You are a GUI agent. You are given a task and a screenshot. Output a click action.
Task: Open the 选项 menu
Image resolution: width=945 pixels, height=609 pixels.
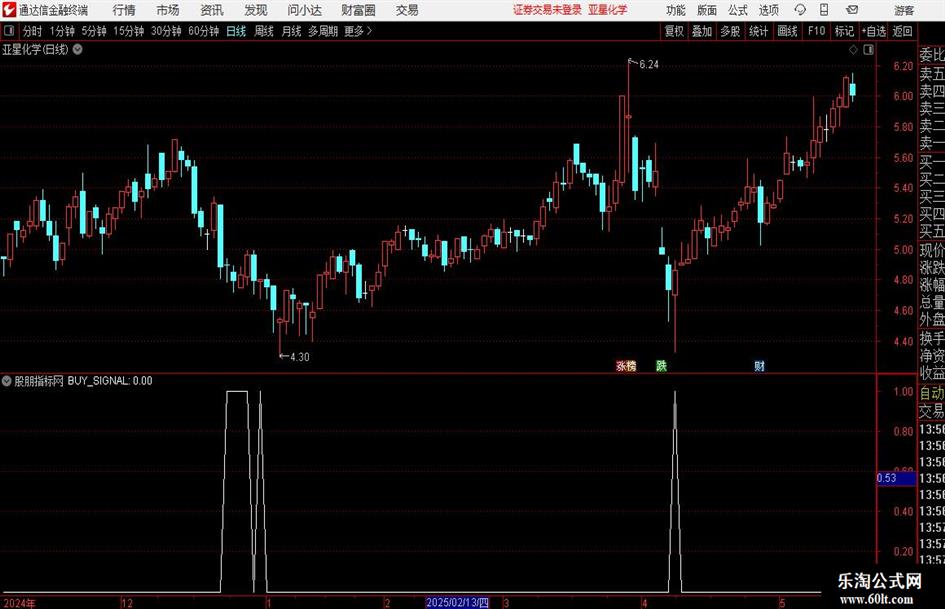point(768,10)
